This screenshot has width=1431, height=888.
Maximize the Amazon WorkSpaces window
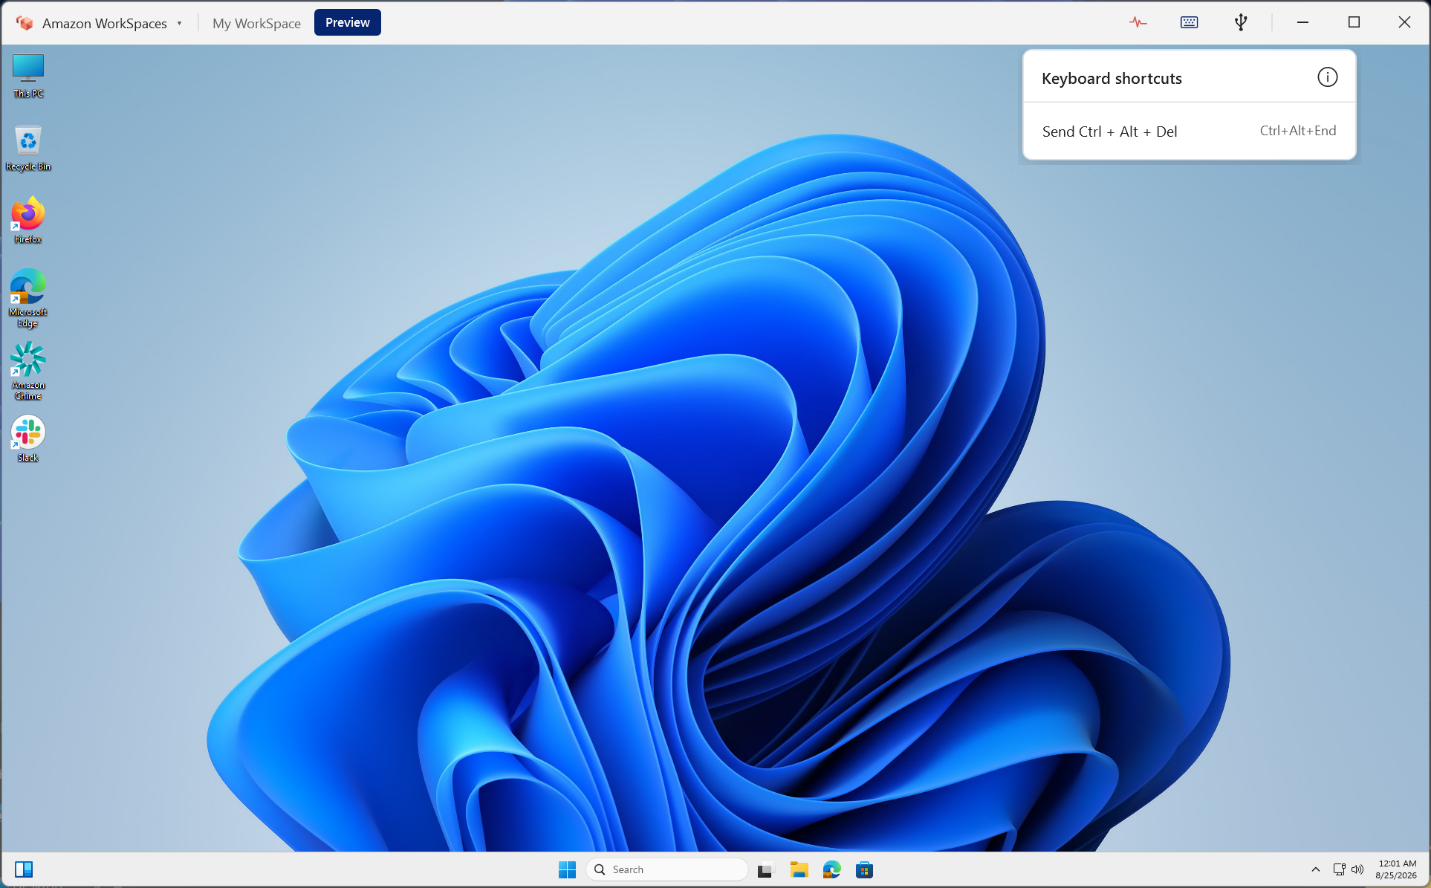tap(1354, 22)
